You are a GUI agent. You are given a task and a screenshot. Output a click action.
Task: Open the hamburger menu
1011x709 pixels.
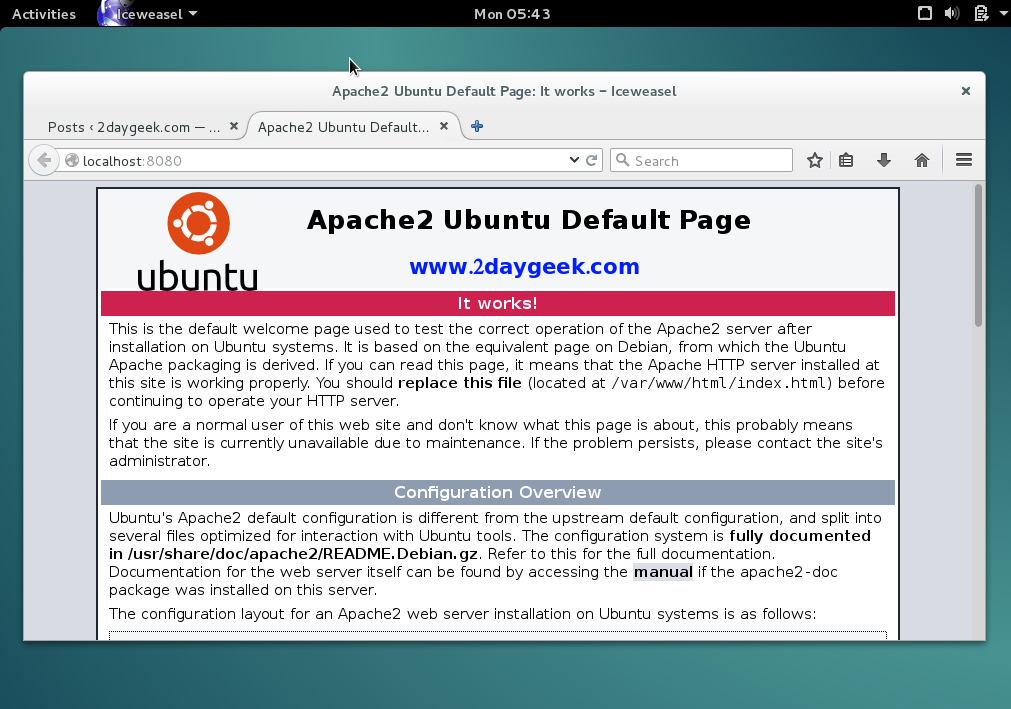click(x=964, y=160)
